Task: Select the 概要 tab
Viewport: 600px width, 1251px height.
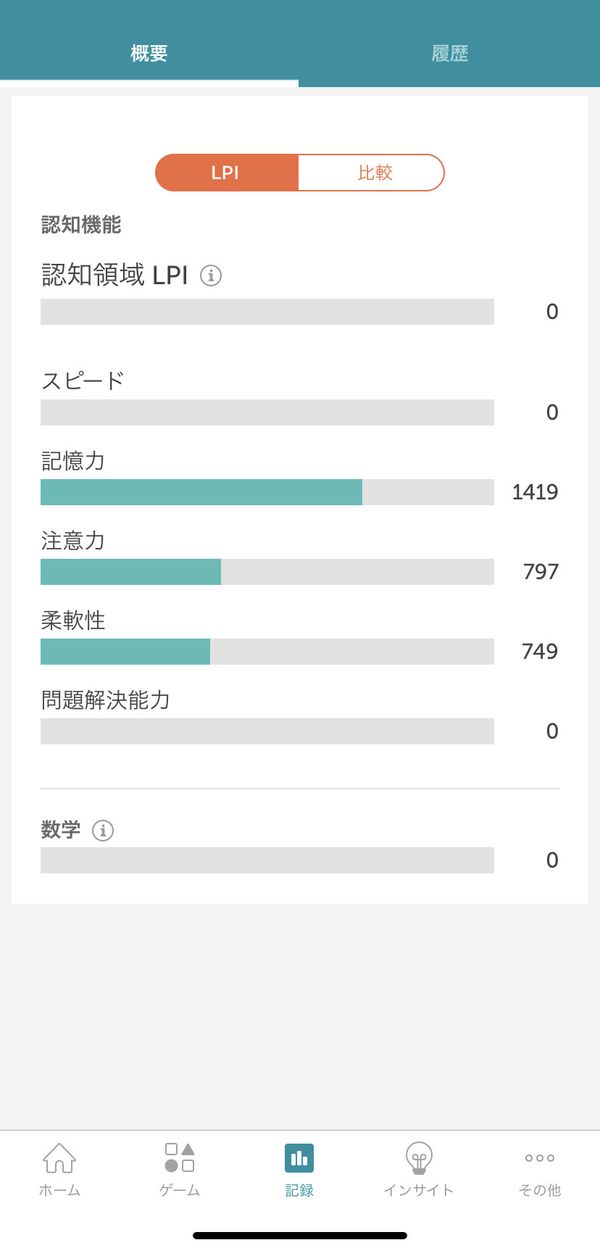Action: (x=149, y=53)
